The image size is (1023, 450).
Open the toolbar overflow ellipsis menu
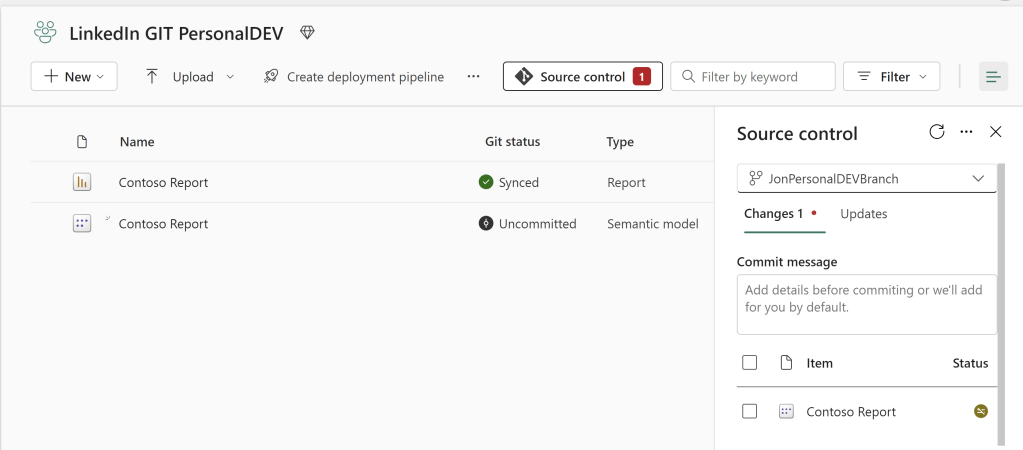coord(473,77)
